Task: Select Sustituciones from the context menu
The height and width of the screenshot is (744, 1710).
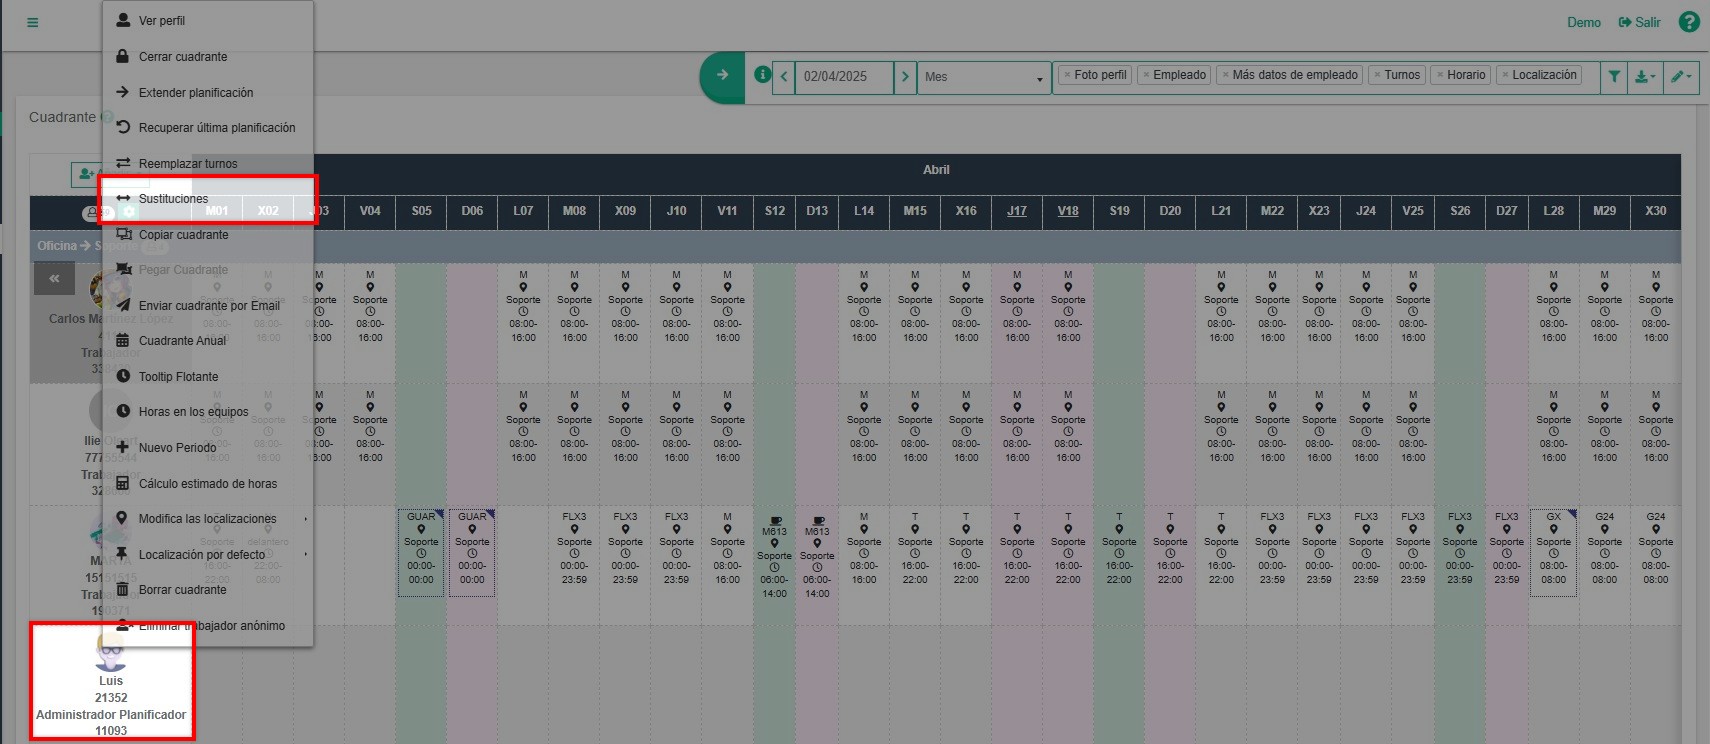Action: (173, 199)
